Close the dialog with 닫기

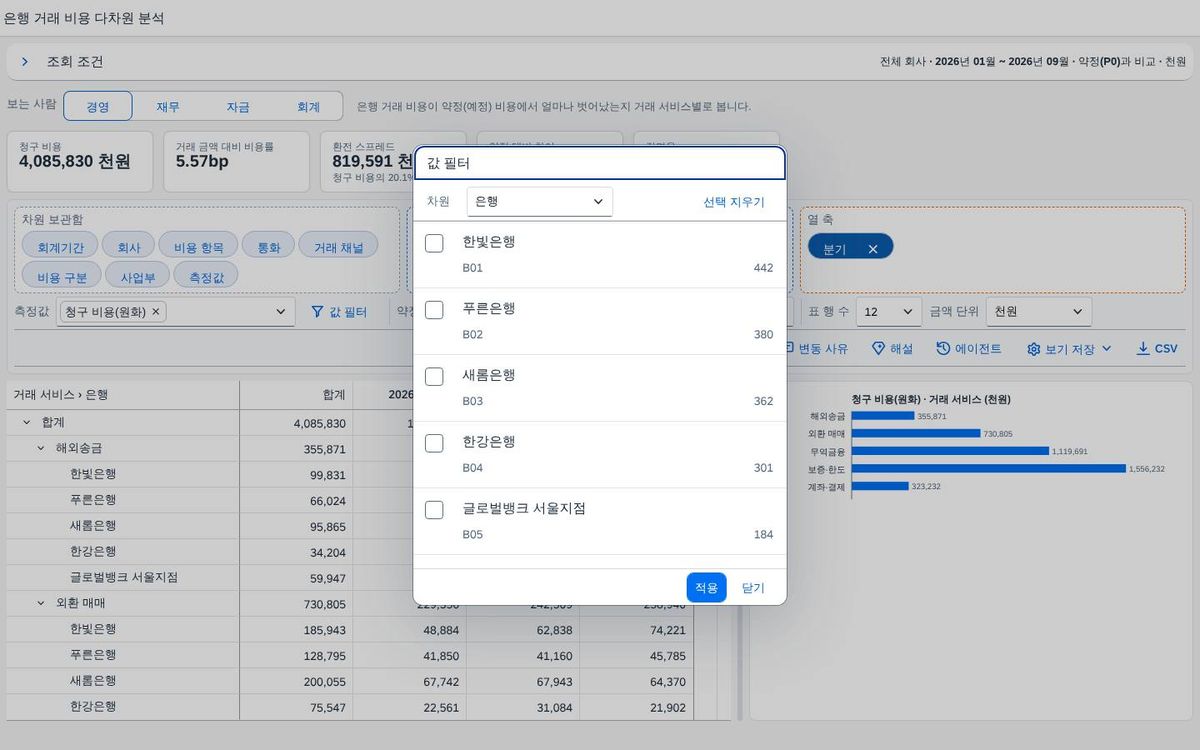pos(753,588)
